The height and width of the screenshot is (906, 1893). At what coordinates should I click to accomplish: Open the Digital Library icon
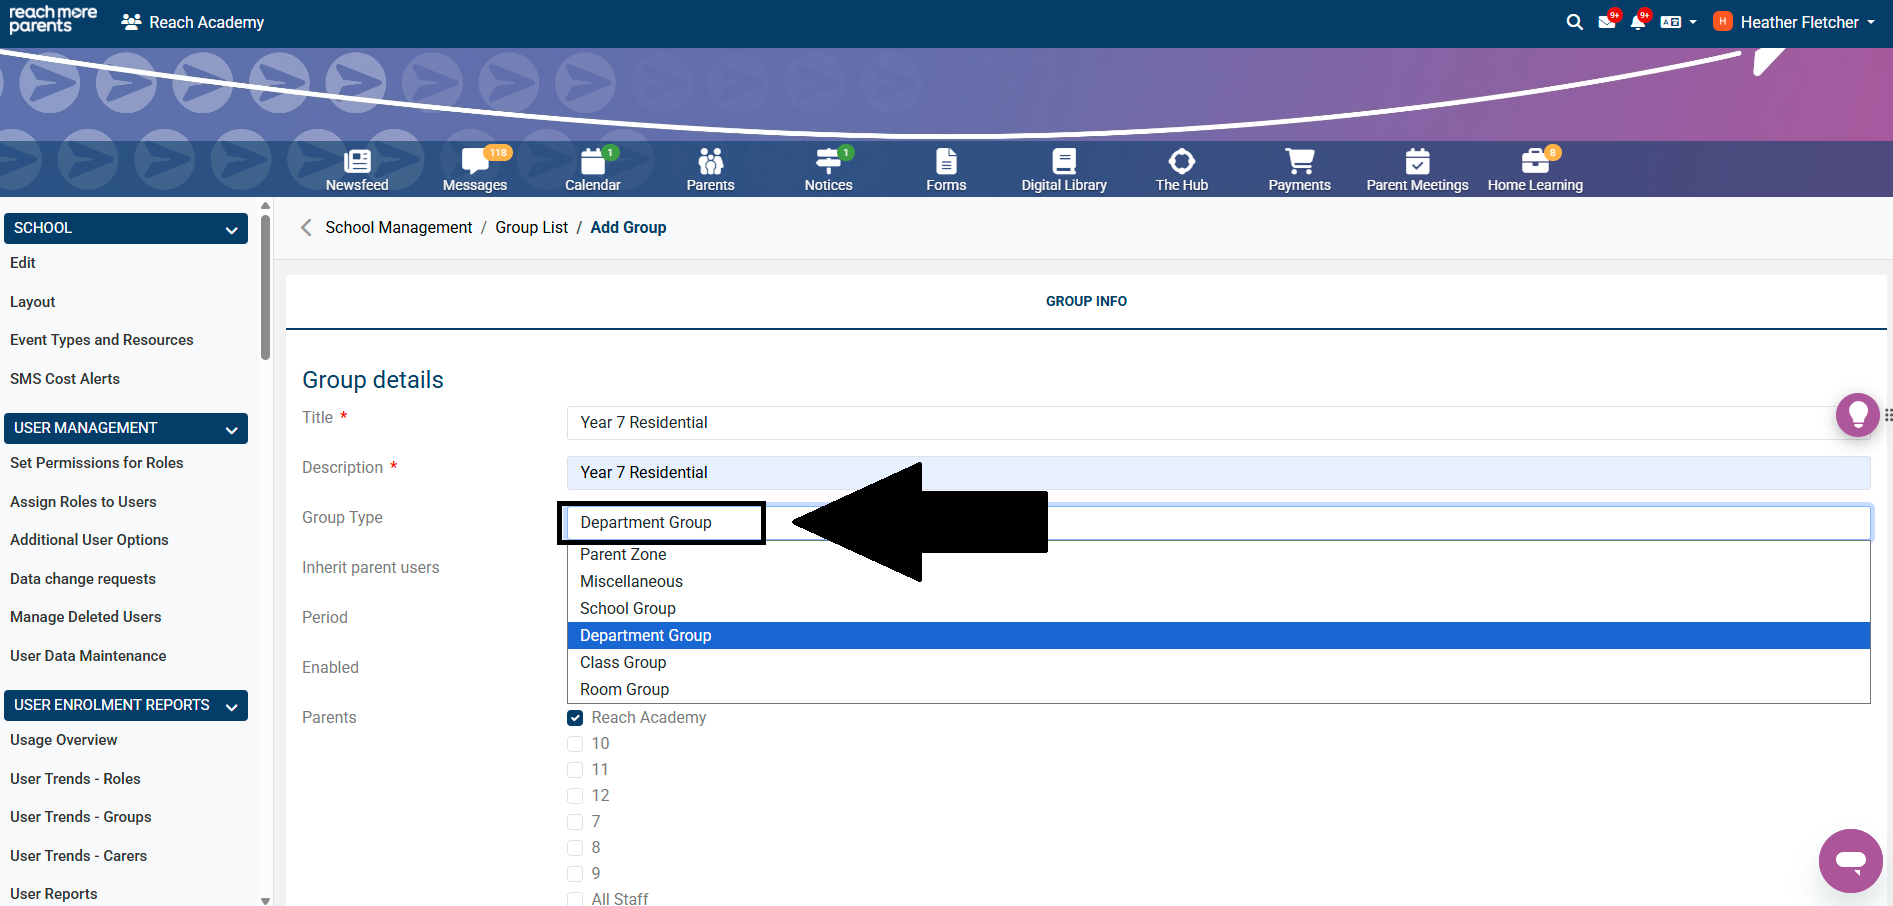(x=1064, y=169)
